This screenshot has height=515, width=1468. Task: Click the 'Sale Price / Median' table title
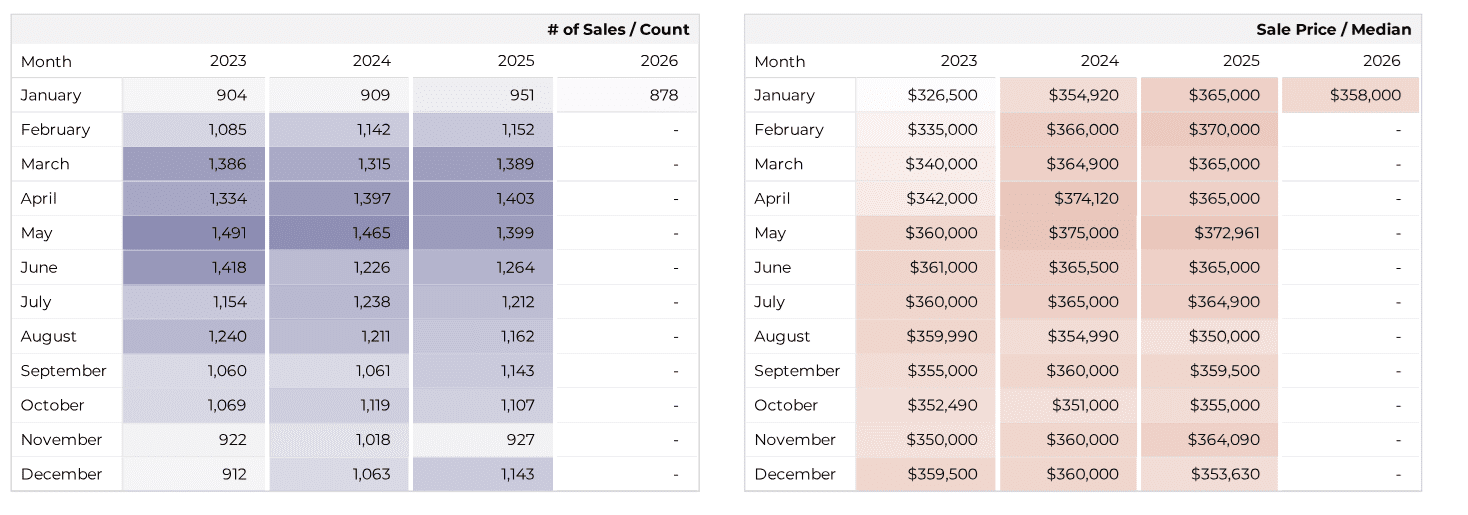coord(1333,29)
